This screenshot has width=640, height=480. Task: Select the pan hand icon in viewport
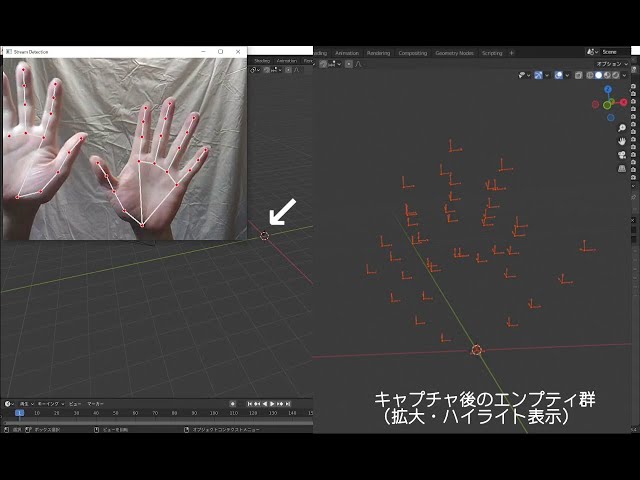(622, 141)
